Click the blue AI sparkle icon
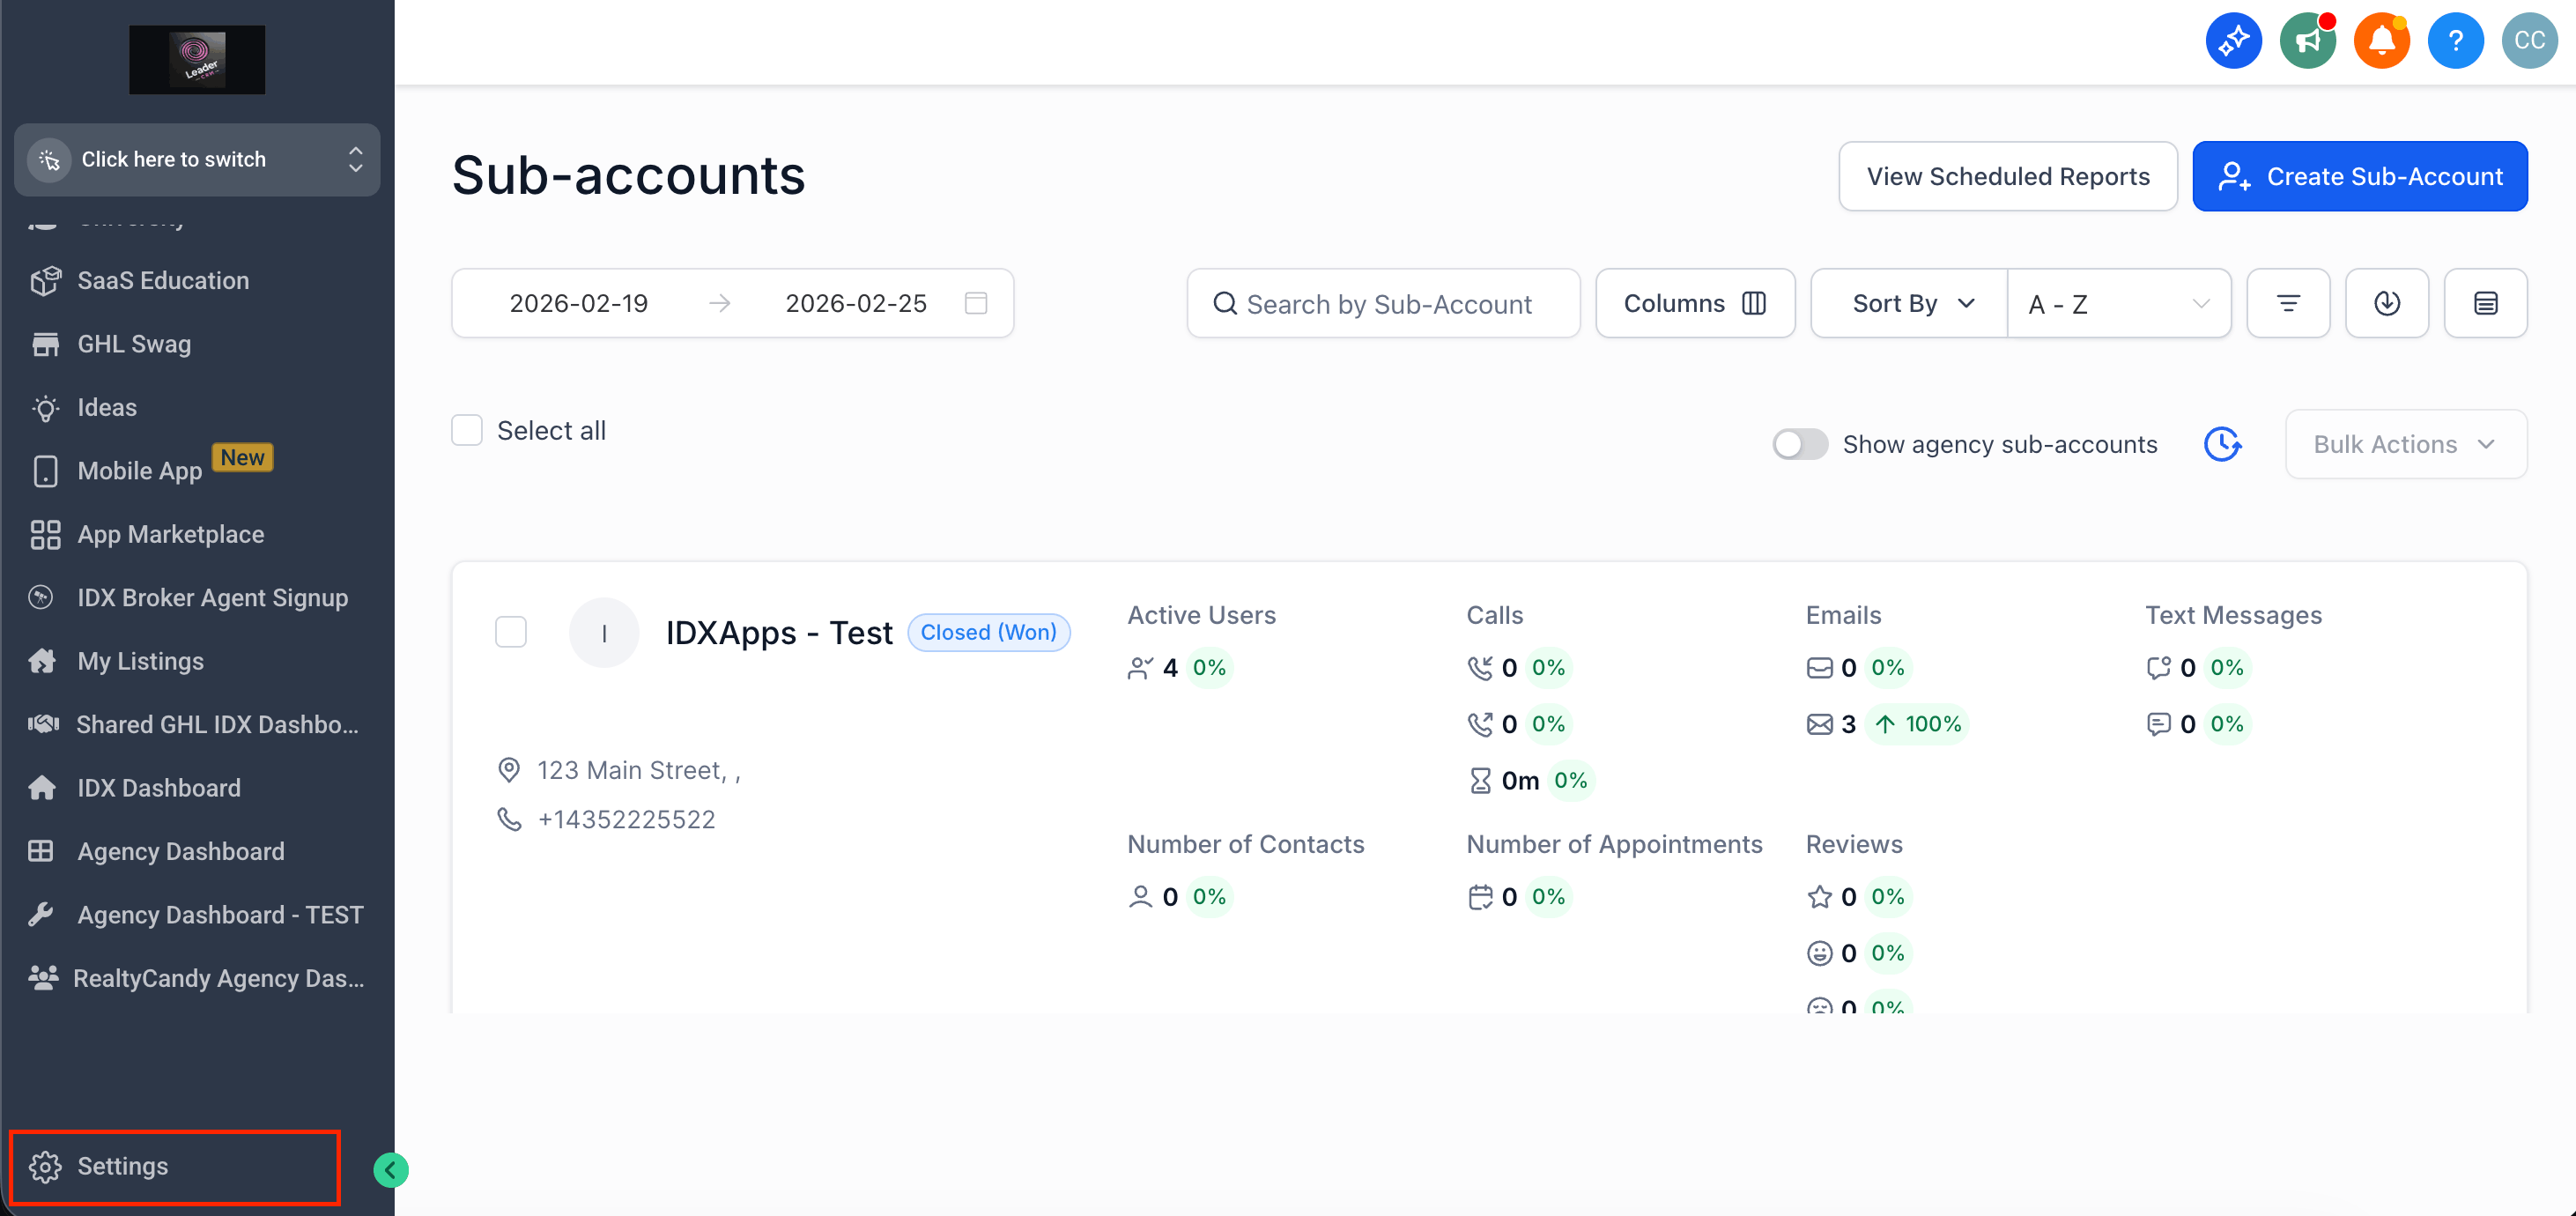This screenshot has width=2576, height=1216. click(x=2233, y=41)
